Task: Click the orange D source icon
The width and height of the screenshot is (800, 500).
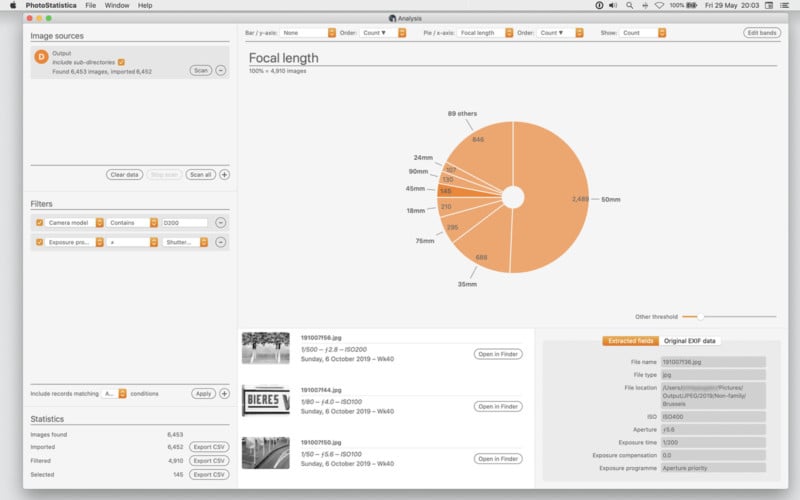Action: pyautogui.click(x=41, y=57)
